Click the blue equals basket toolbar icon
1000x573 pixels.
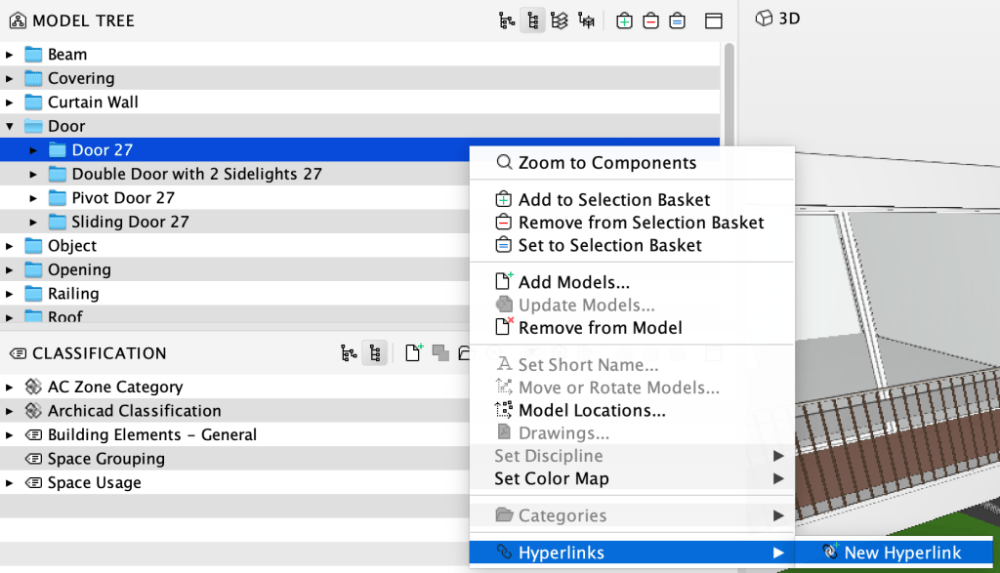pos(677,21)
